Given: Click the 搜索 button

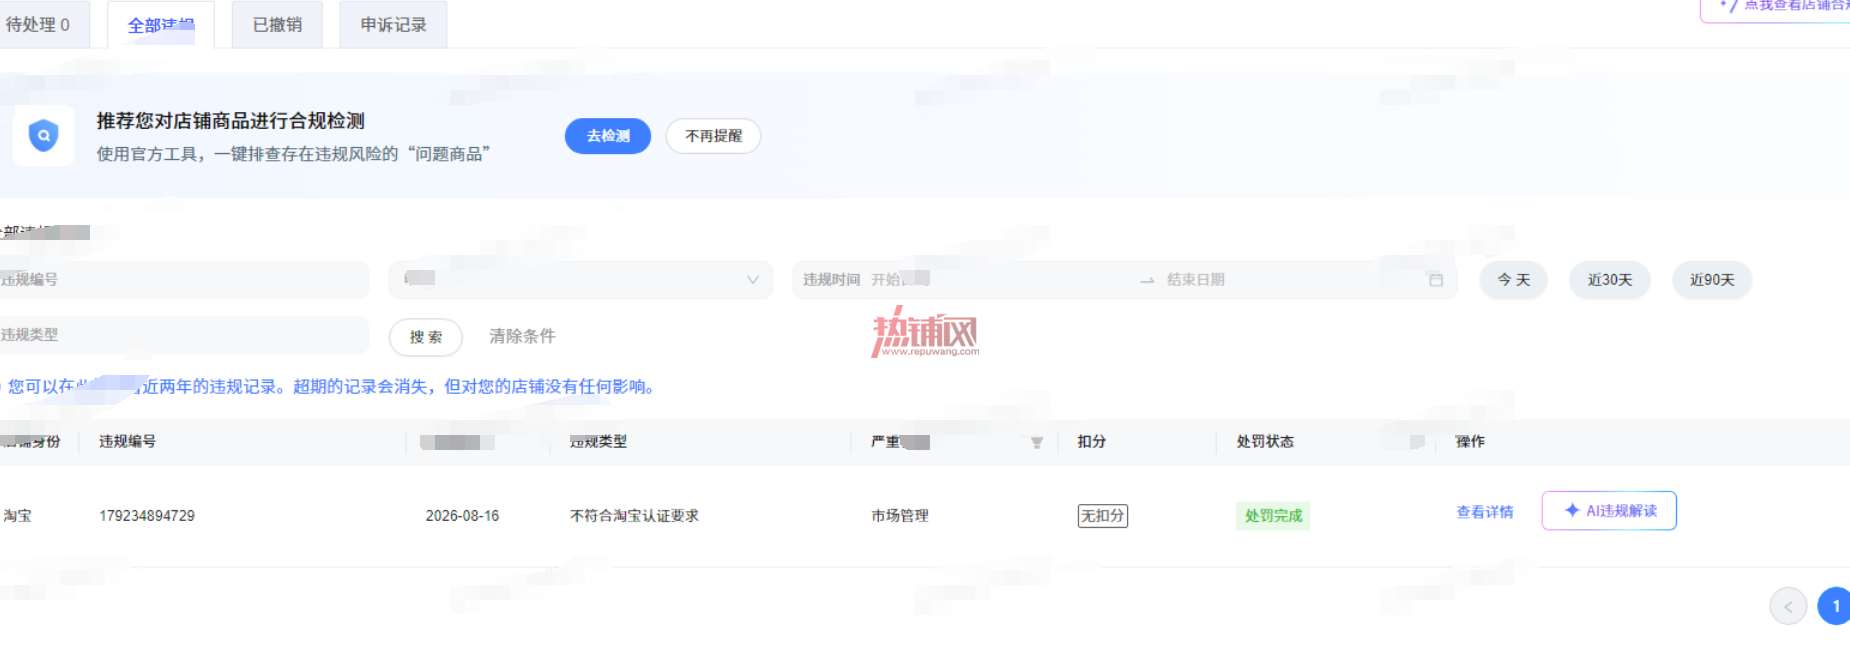Looking at the screenshot, I should (426, 337).
